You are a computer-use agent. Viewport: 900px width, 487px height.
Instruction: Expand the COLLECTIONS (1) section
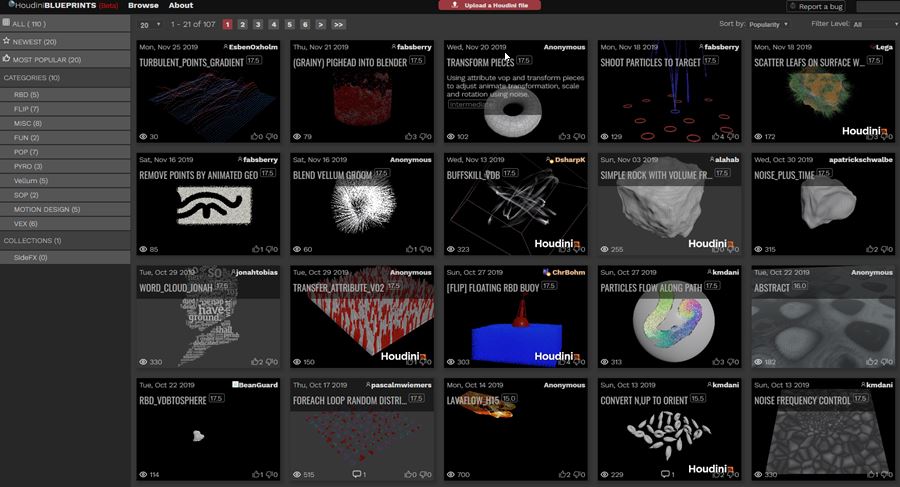click(x=65, y=241)
